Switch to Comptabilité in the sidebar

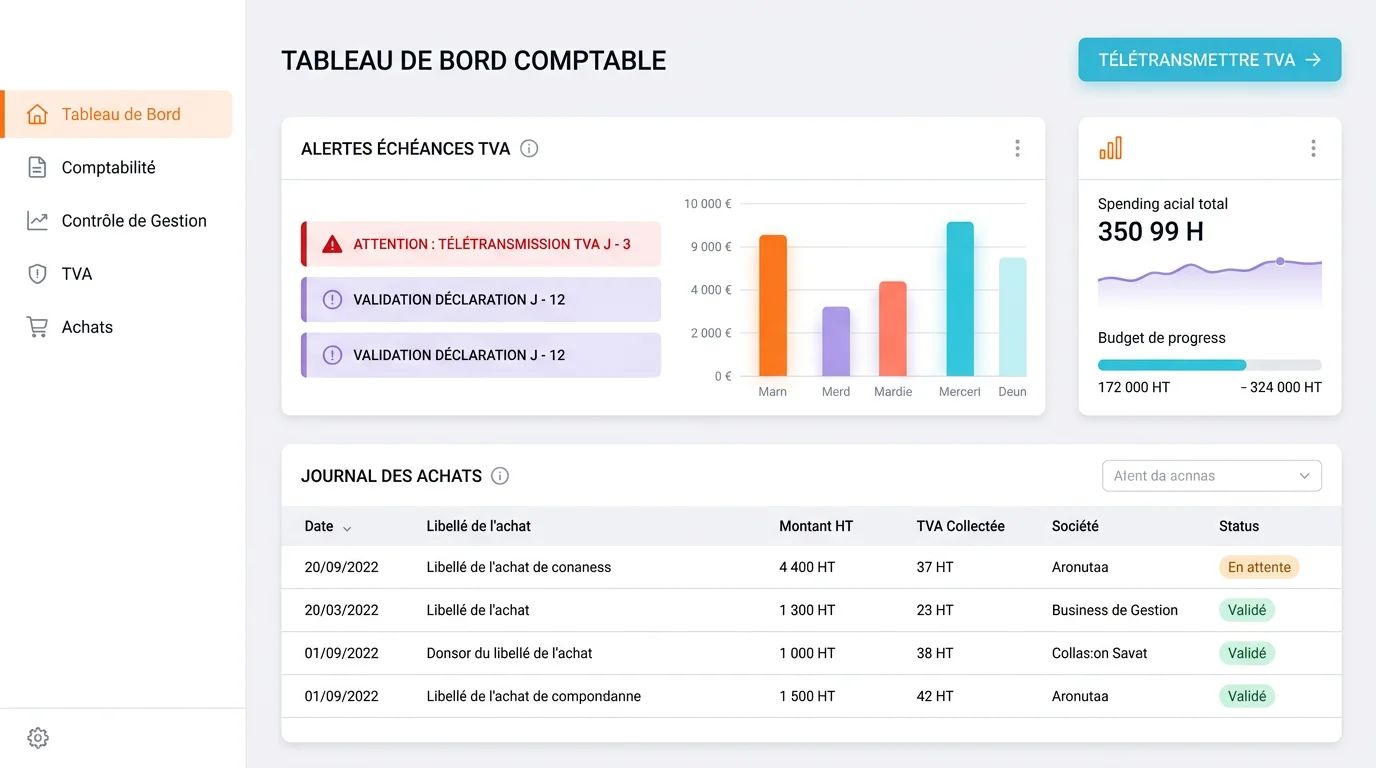(x=109, y=167)
